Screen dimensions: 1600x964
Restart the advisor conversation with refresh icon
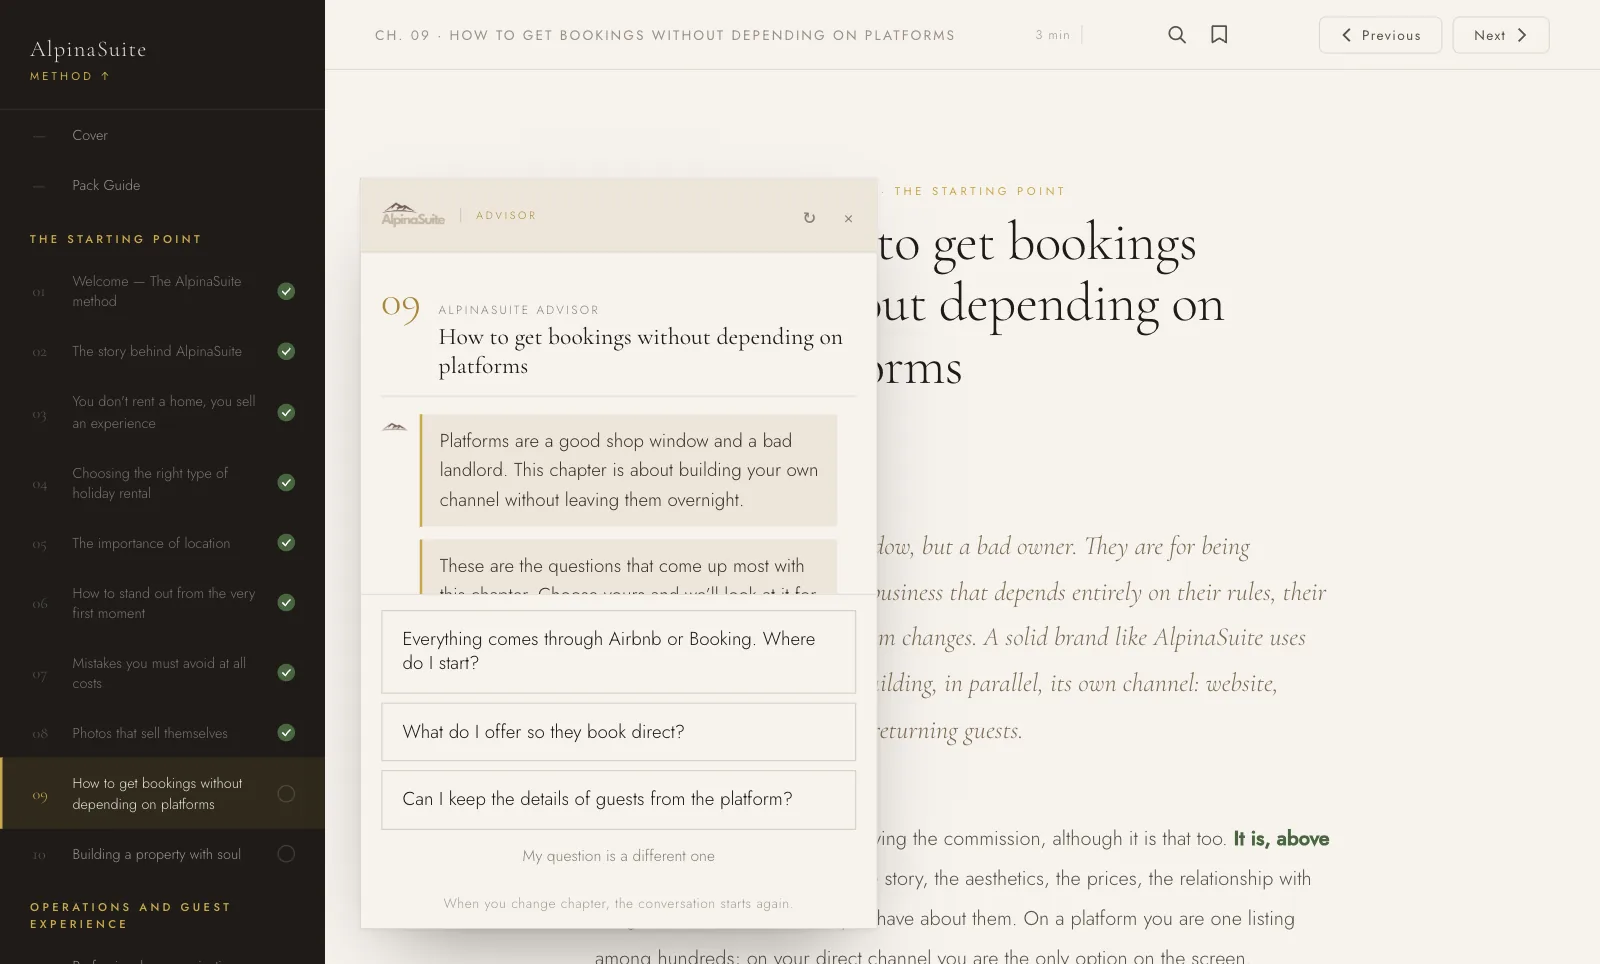(809, 218)
